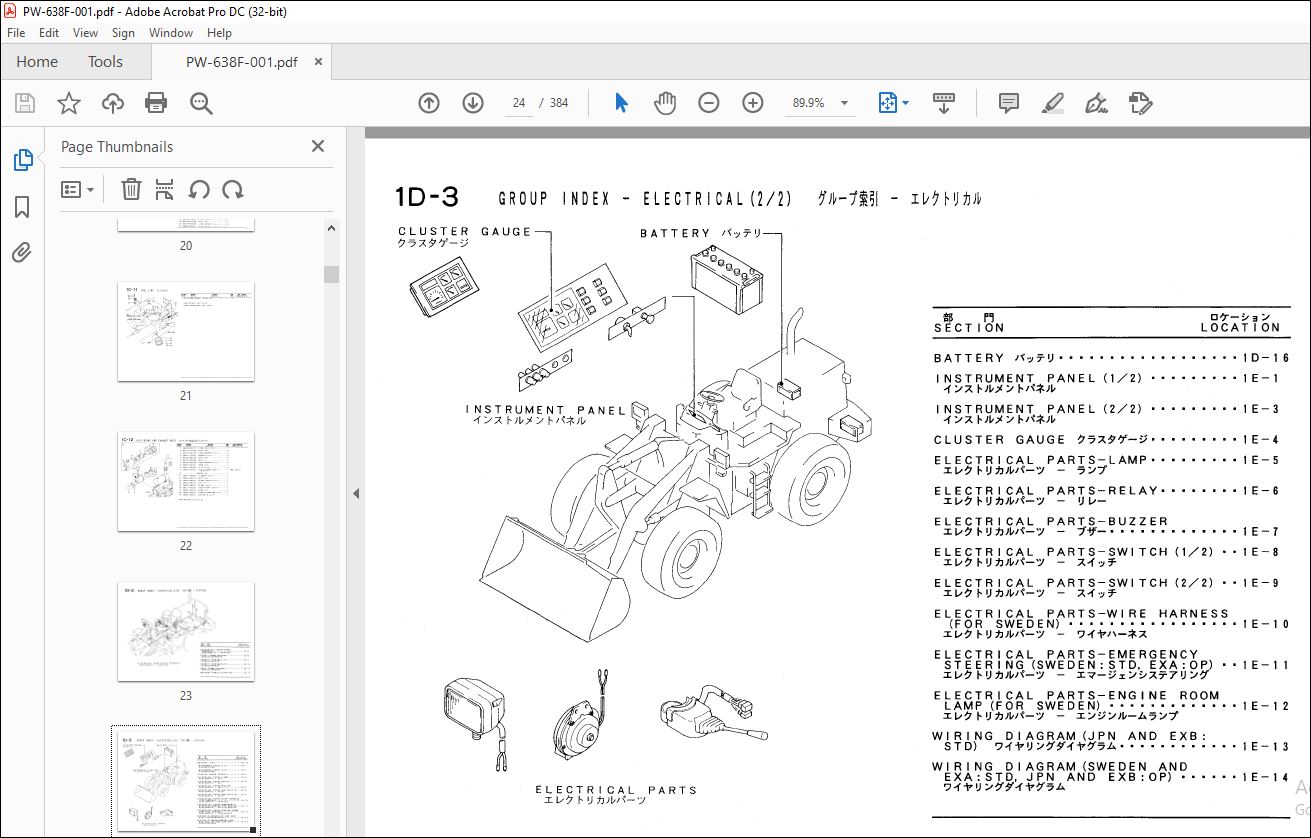Viewport: 1311px width, 838px height.
Task: Click INSTRUMENT PANEL (1/2) 1E-1 entry
Action: 1107,383
